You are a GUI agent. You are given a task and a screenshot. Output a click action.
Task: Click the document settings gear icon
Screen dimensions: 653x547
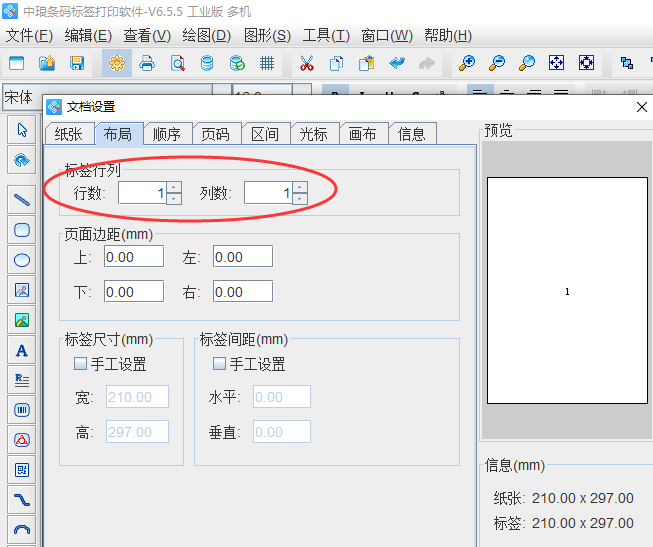(117, 63)
